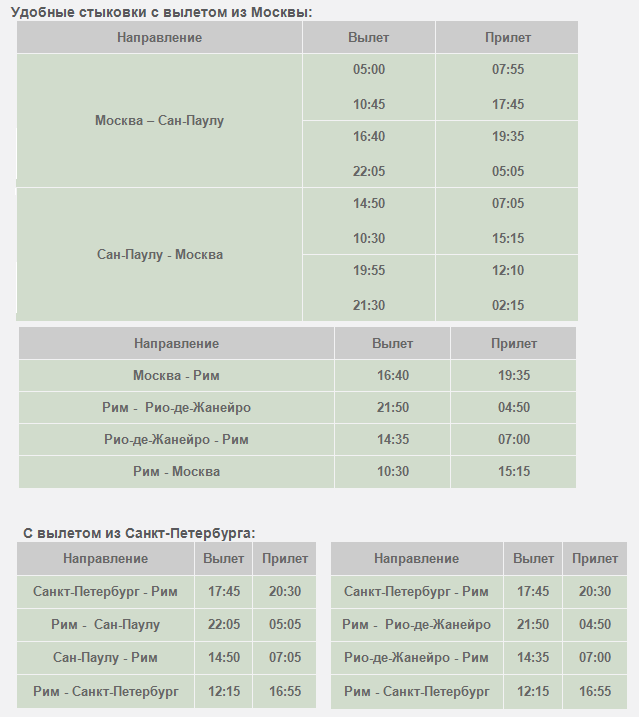The width and height of the screenshot is (642, 717).
Task: Click the 14:35 departure in the second table
Action: 392,439
